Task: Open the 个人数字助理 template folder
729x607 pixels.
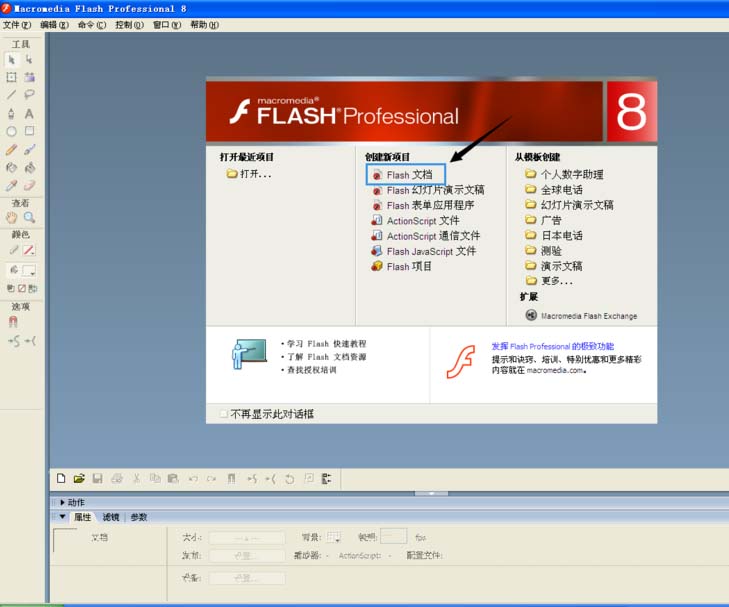Action: tap(564, 174)
